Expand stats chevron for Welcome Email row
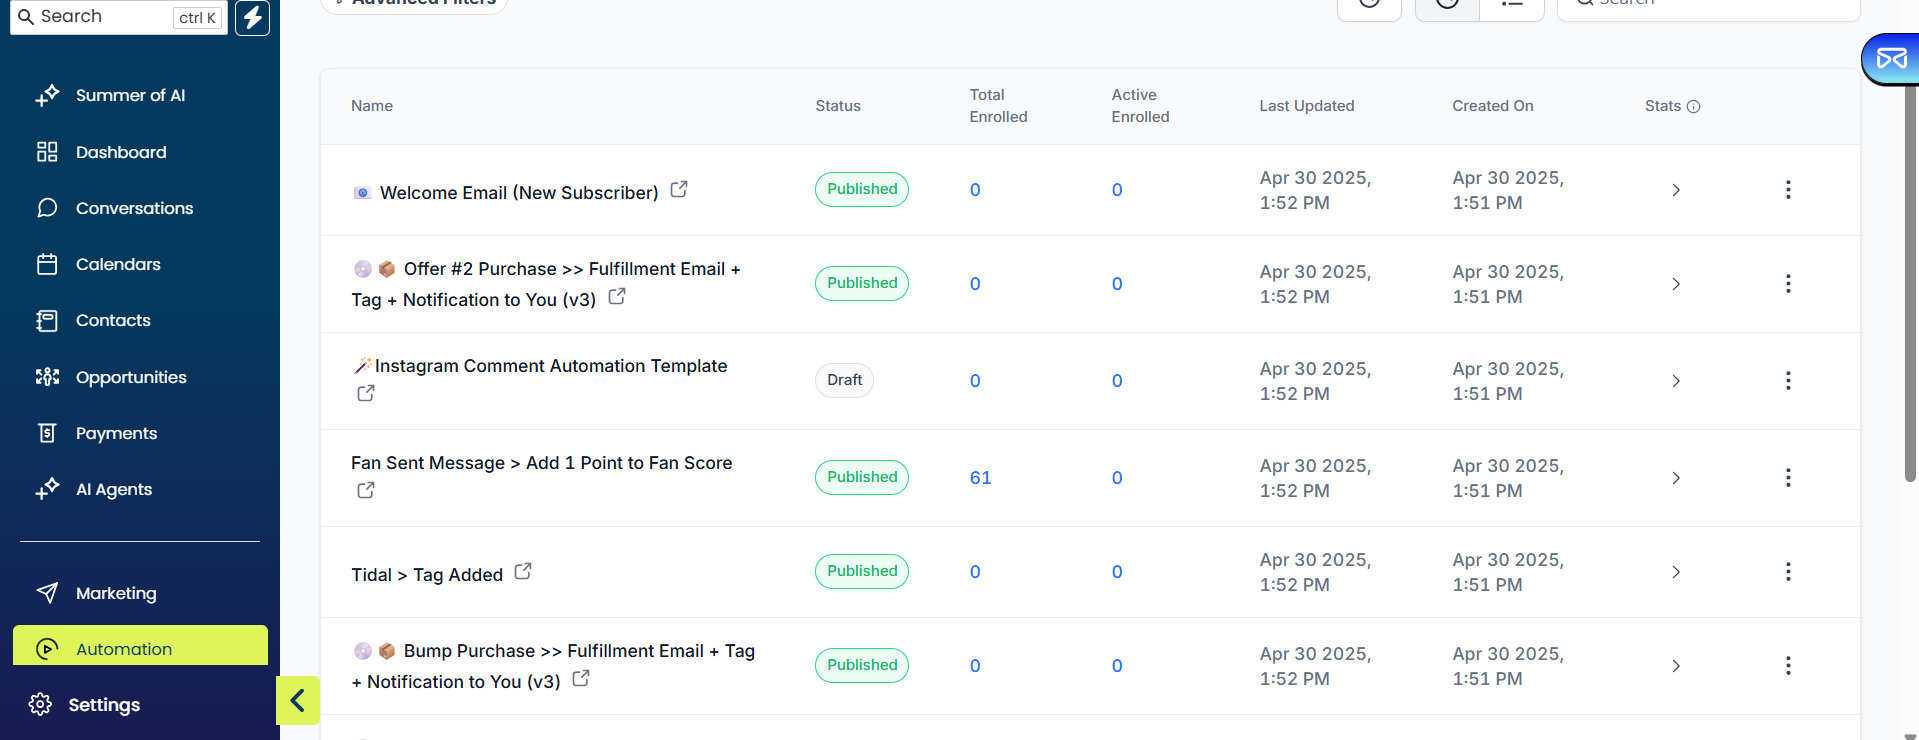The image size is (1919, 740). tap(1676, 190)
